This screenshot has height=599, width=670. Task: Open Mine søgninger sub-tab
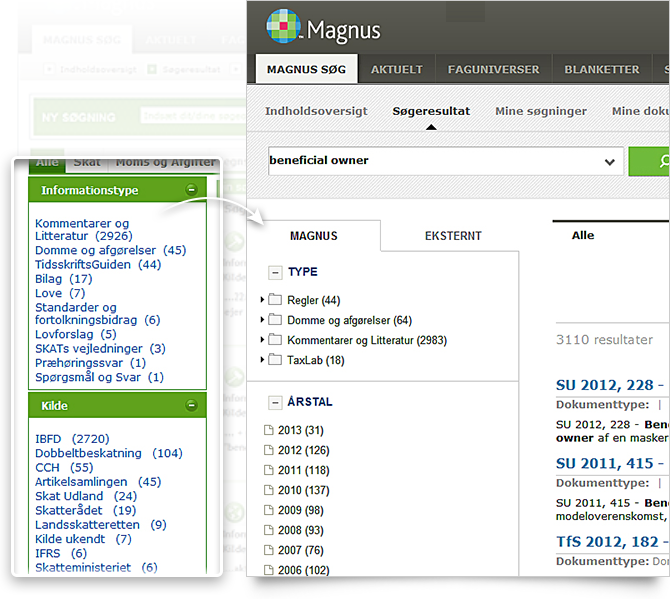tap(541, 111)
